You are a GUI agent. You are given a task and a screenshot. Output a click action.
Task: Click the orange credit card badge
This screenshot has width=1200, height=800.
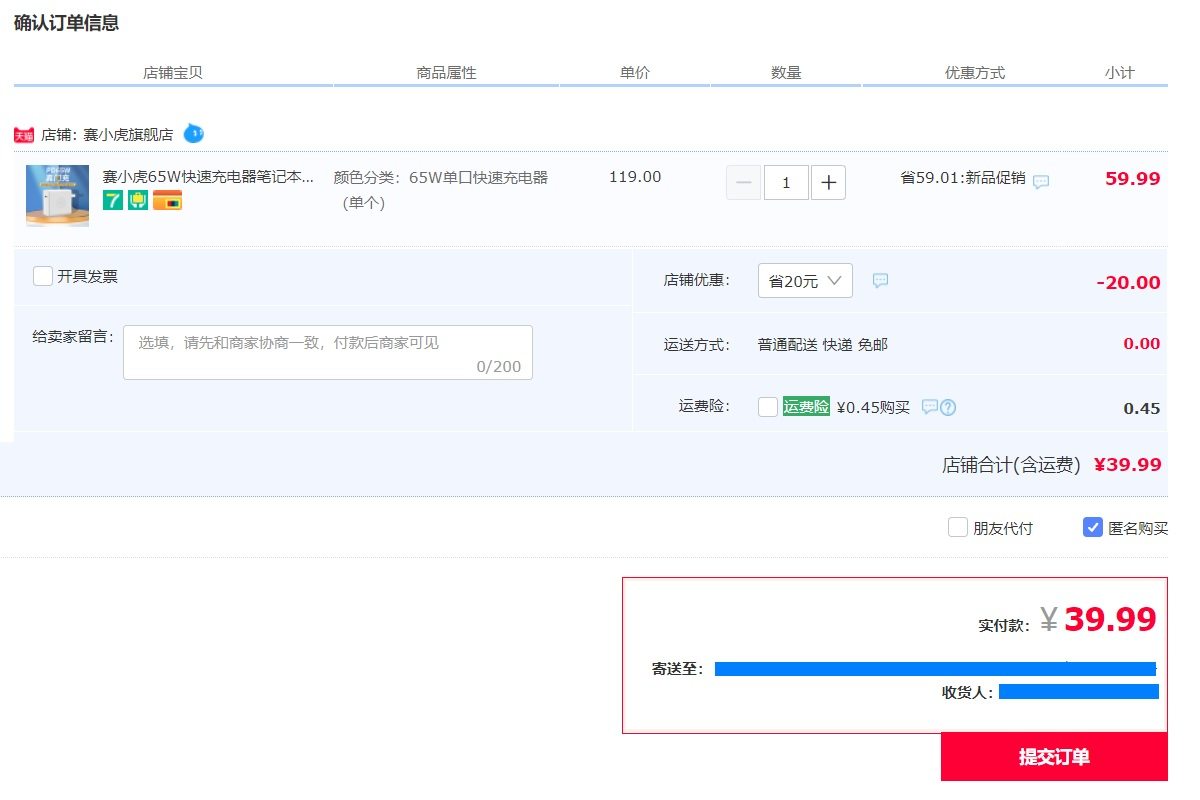tap(167, 200)
